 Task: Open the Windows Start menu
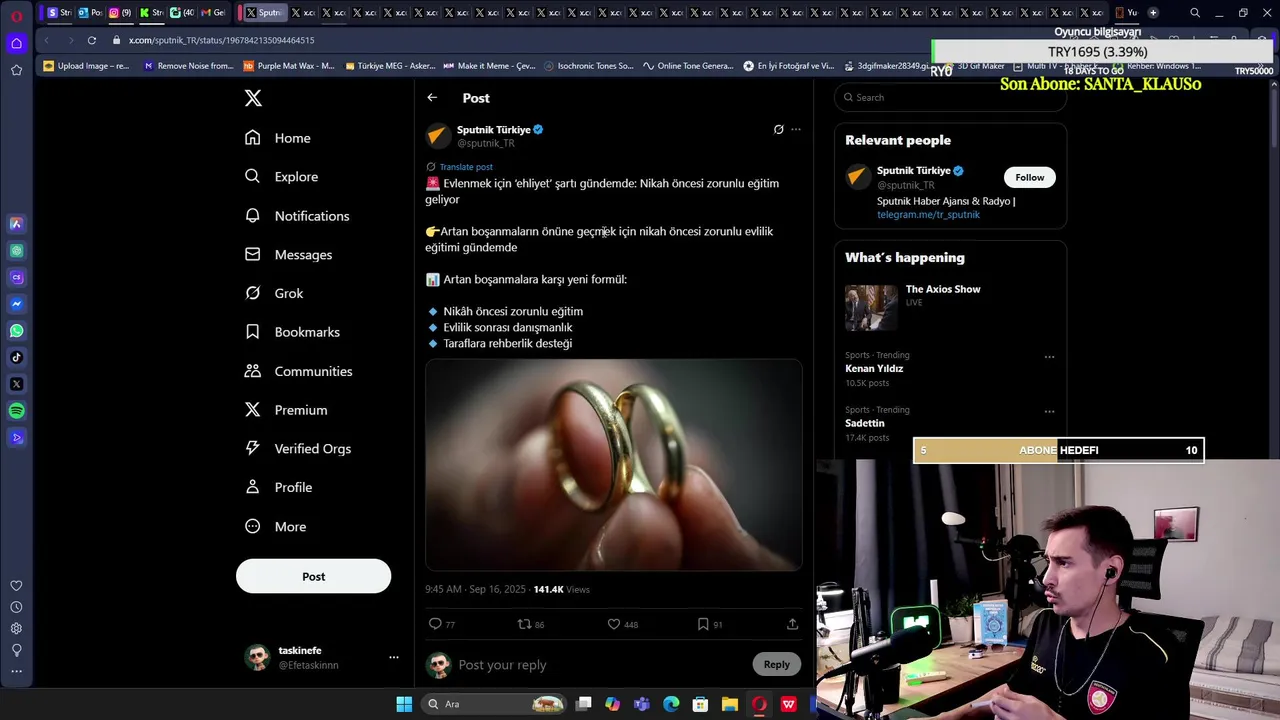404,704
